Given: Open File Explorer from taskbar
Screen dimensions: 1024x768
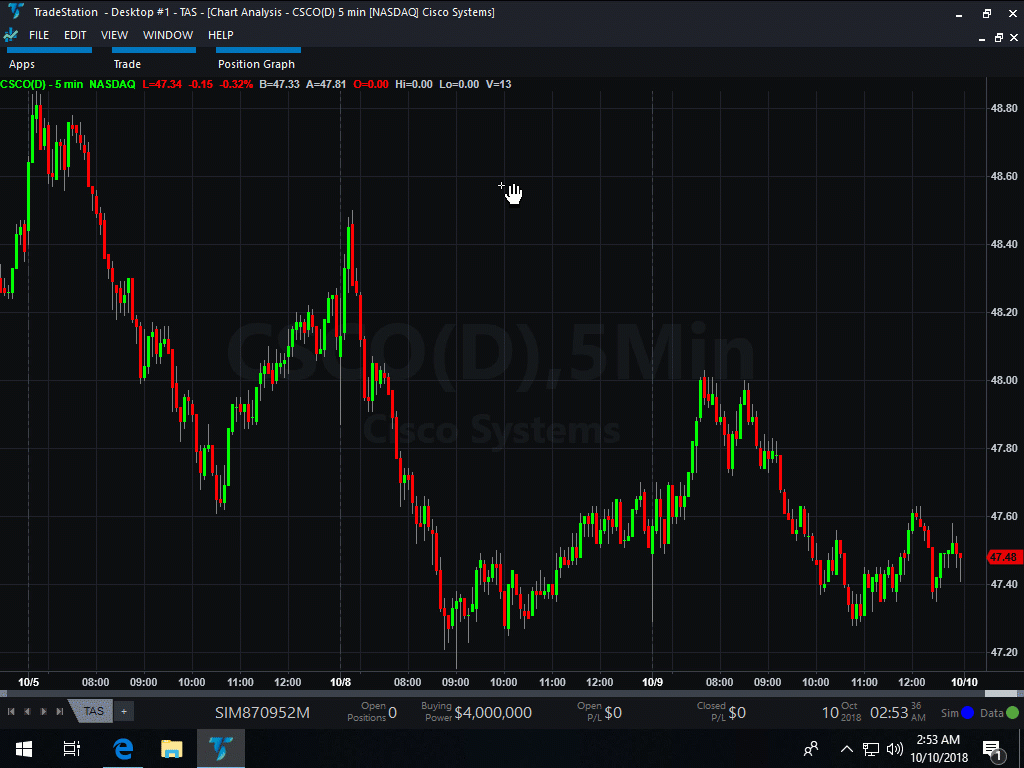Looking at the screenshot, I should point(171,748).
